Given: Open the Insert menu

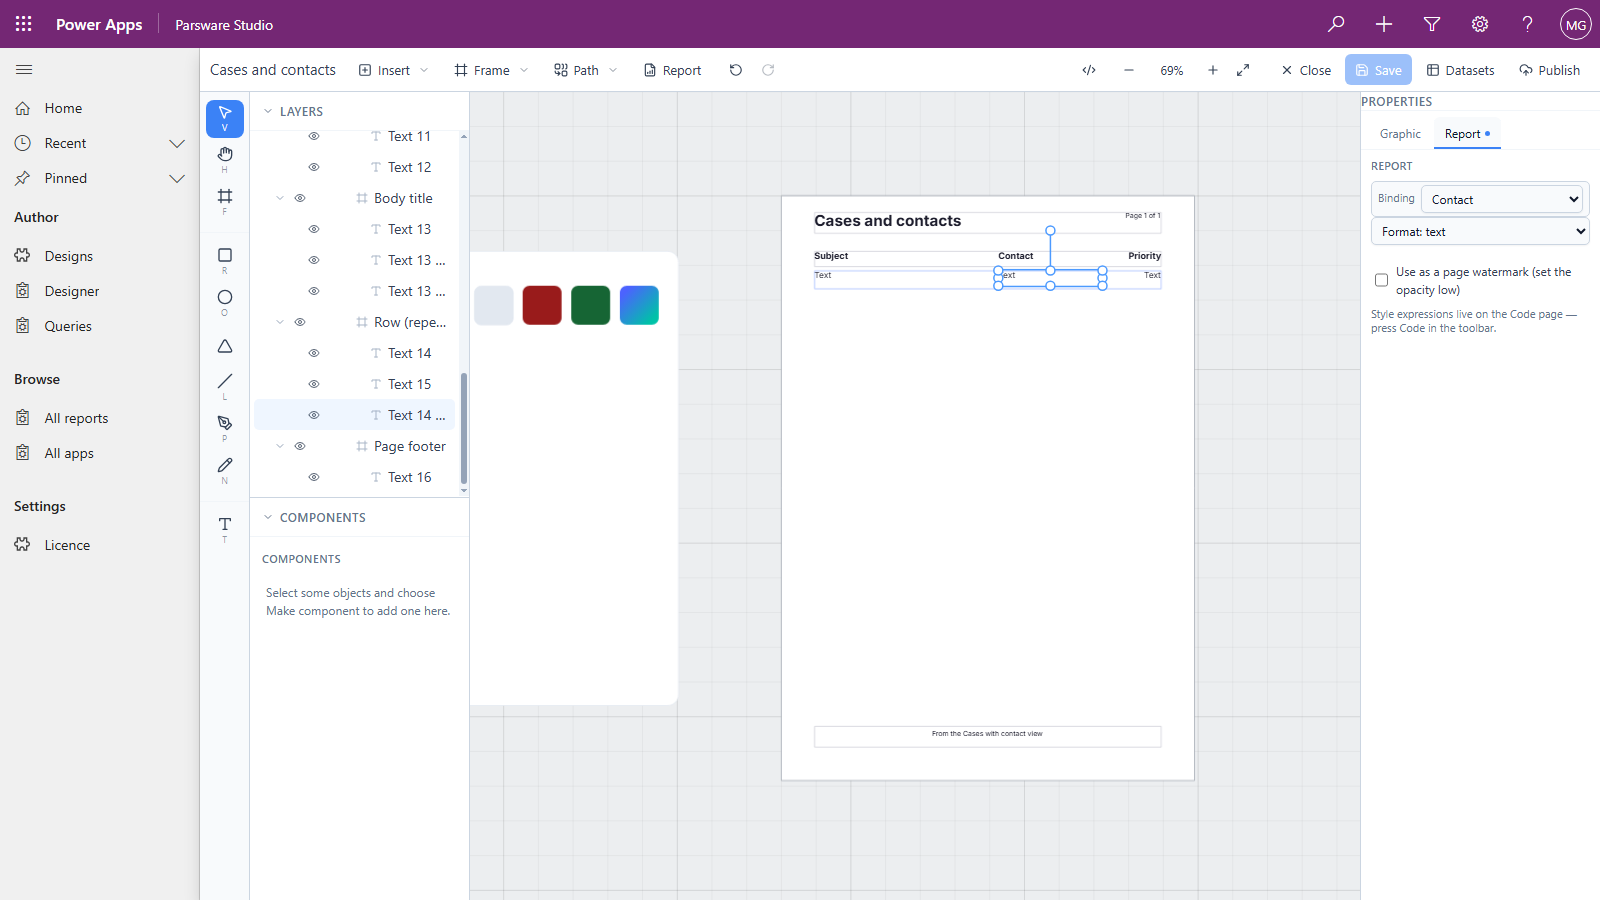Looking at the screenshot, I should (394, 70).
